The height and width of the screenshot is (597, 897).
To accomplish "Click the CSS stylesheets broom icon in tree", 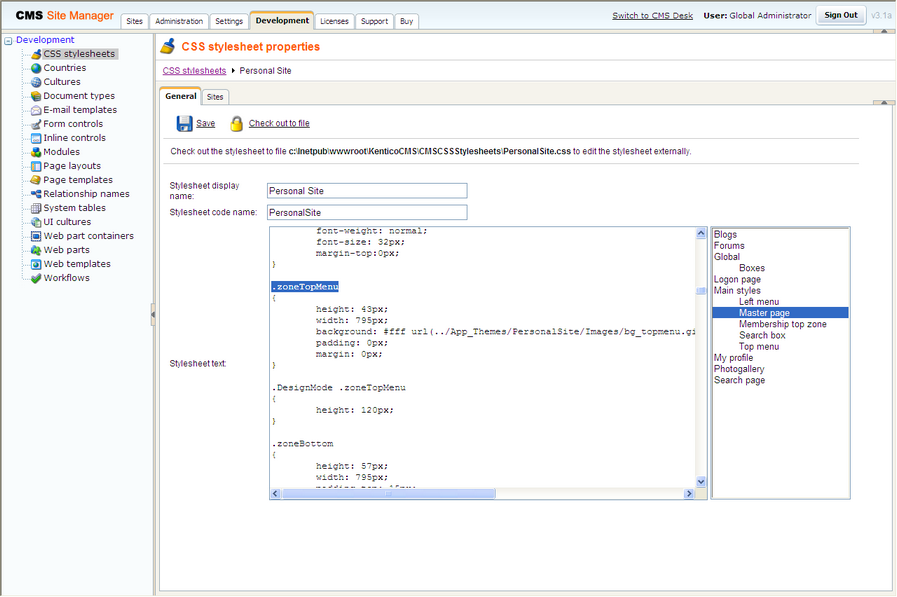I will pos(36,54).
